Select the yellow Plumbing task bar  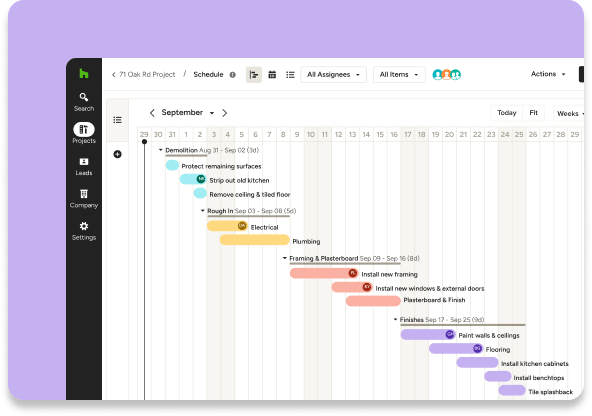[254, 240]
